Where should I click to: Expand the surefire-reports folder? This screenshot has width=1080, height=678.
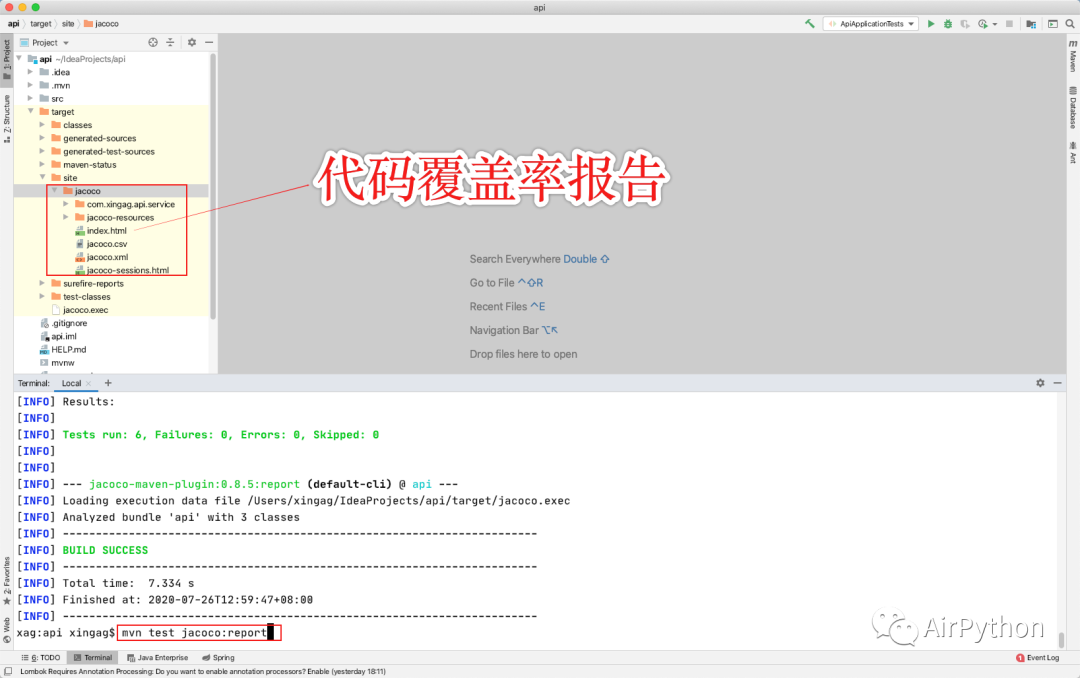[x=42, y=283]
